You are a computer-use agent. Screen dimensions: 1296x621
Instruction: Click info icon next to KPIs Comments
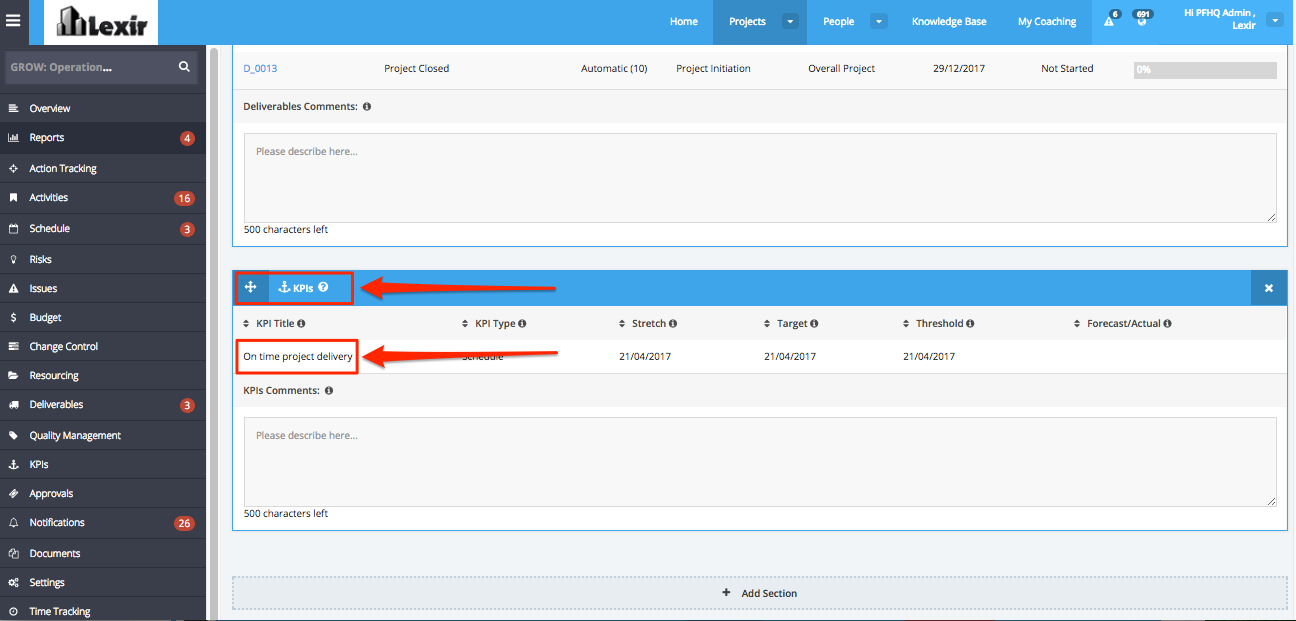tap(329, 391)
